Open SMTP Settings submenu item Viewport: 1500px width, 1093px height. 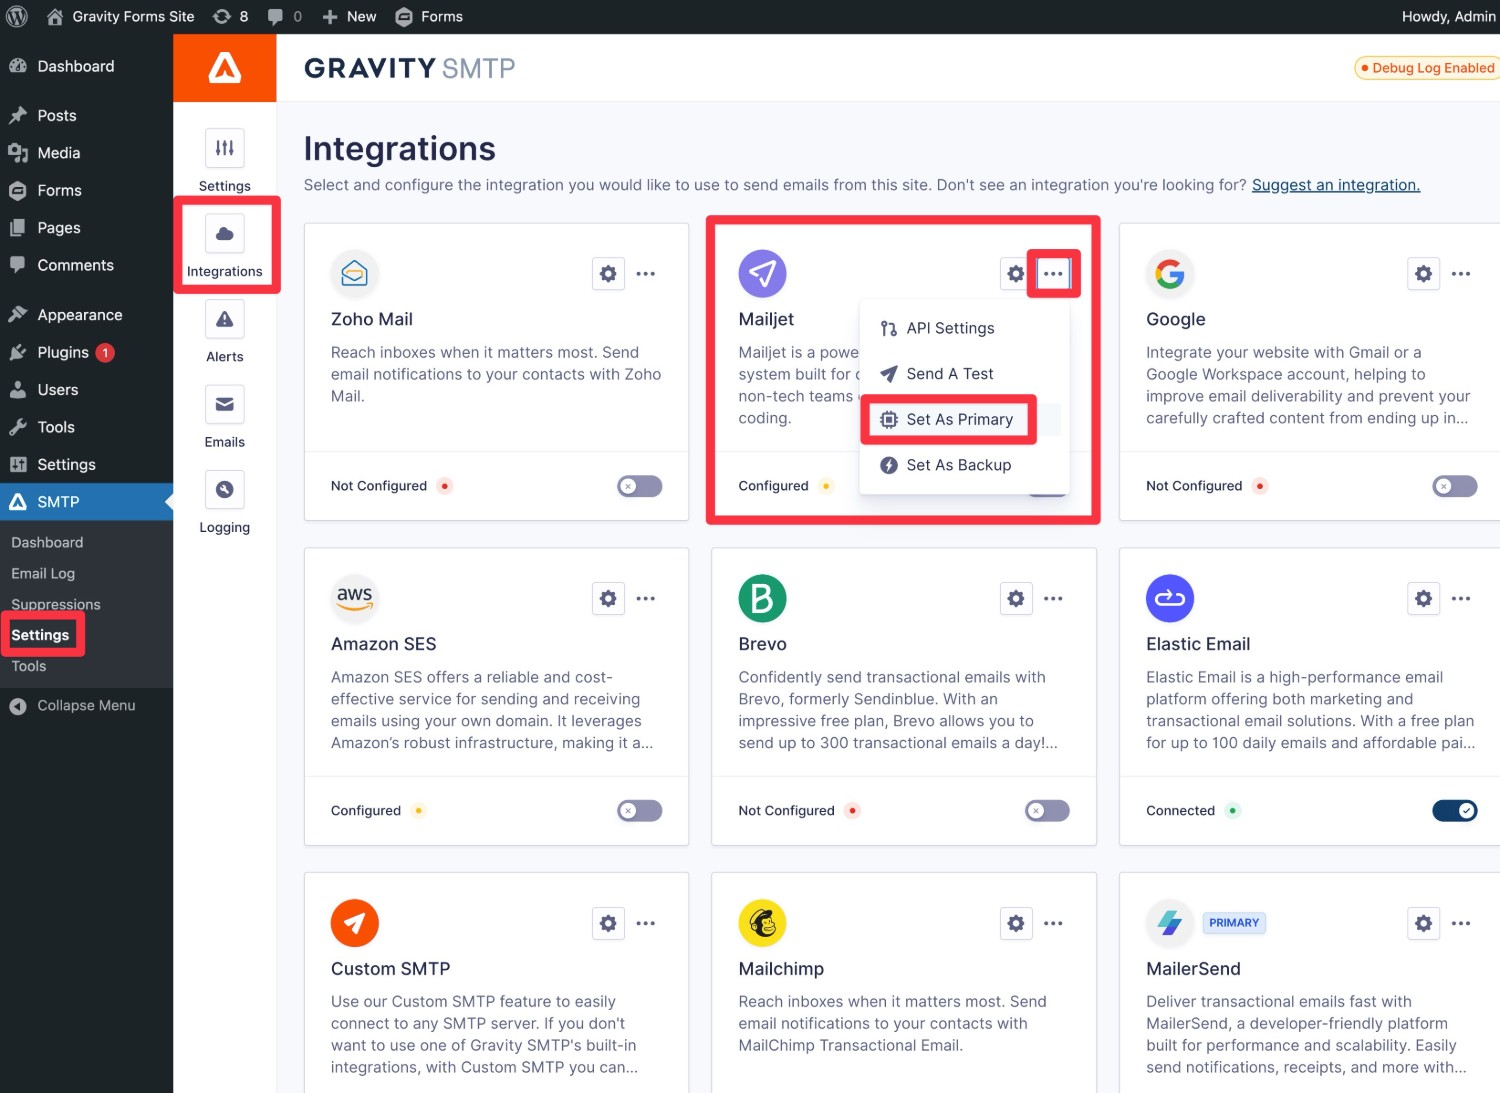[x=40, y=635]
